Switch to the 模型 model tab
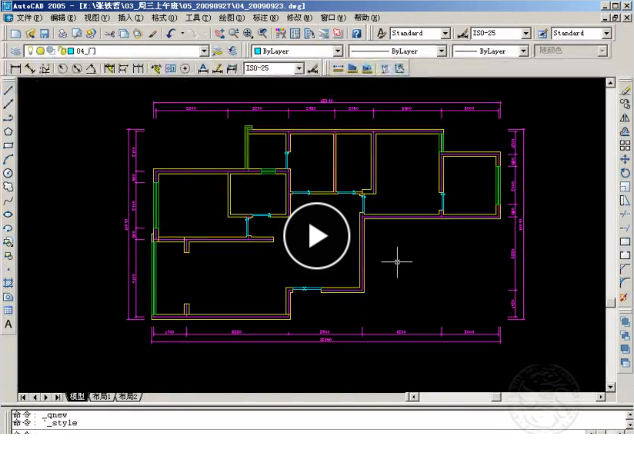 coord(77,397)
